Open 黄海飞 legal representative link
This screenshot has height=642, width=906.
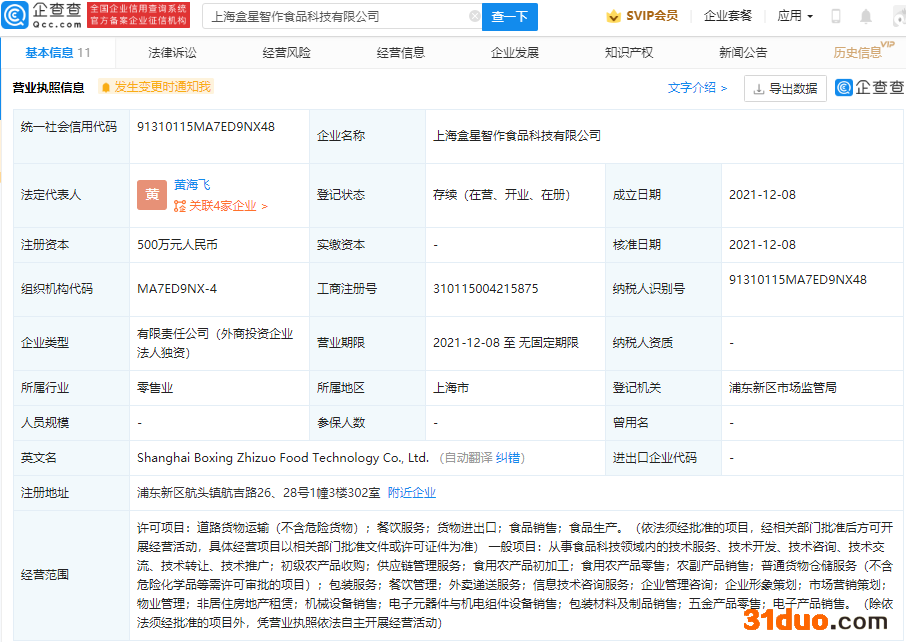[192, 185]
